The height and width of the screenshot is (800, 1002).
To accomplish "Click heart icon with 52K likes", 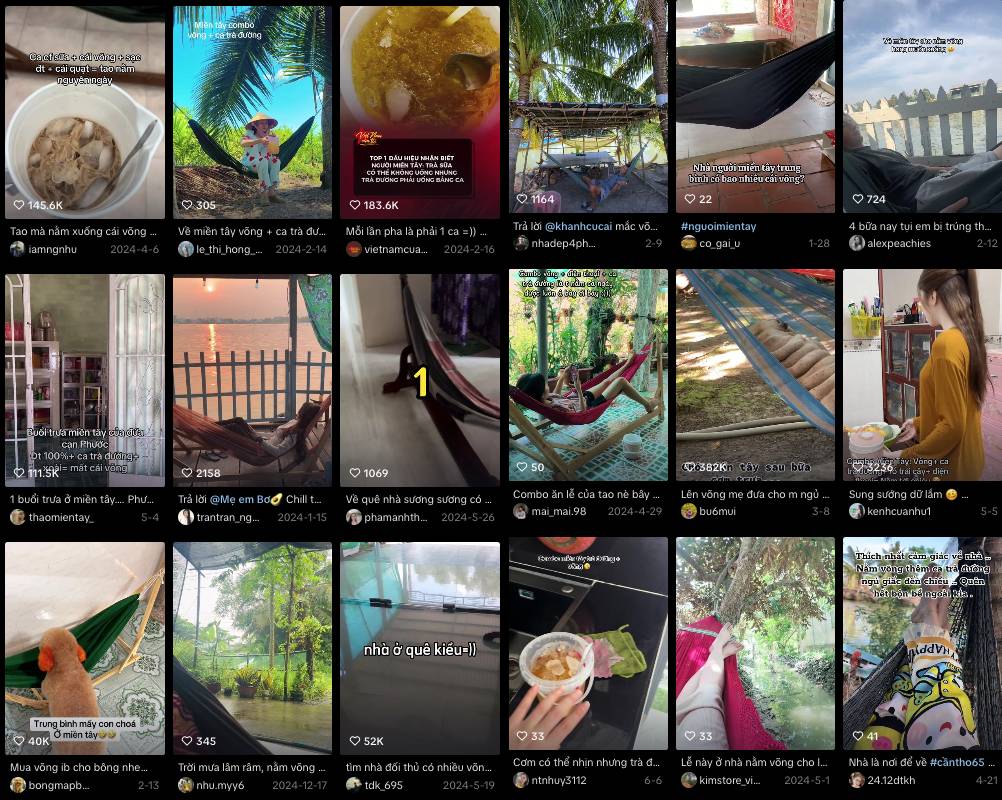I will (x=355, y=741).
